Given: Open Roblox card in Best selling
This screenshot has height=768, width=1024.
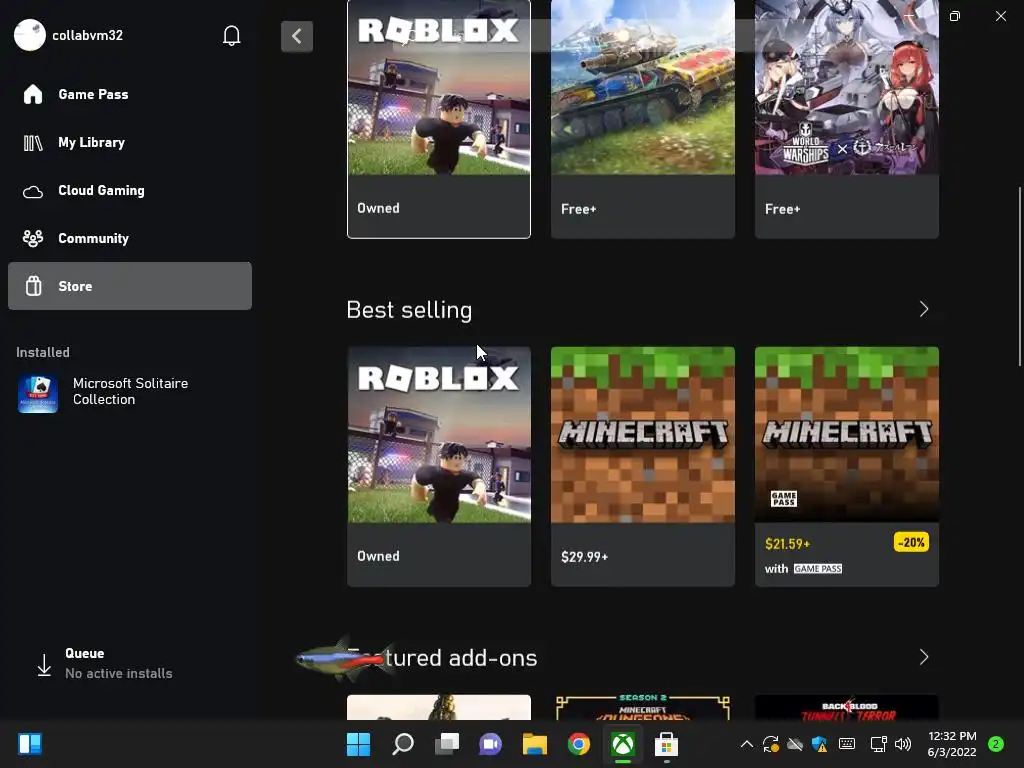Looking at the screenshot, I should point(439,466).
